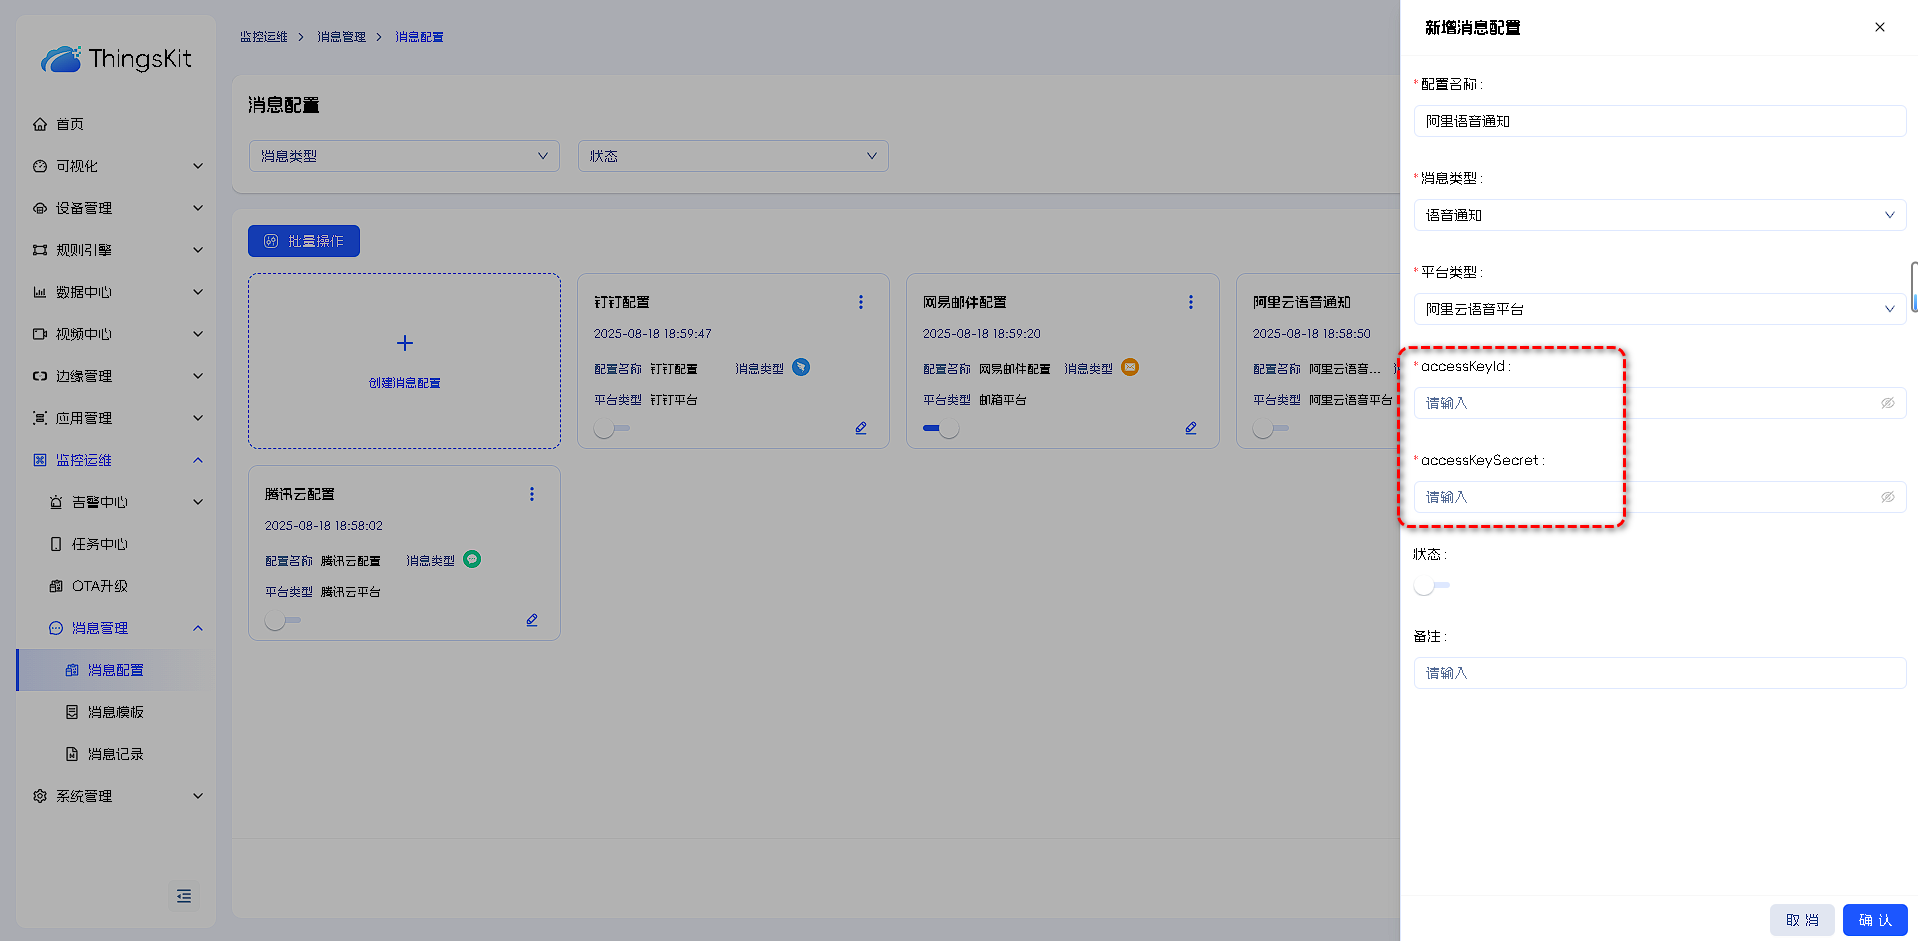Close the 新增消息配置 drawer
Screen dimensions: 1918x941
tap(1879, 27)
